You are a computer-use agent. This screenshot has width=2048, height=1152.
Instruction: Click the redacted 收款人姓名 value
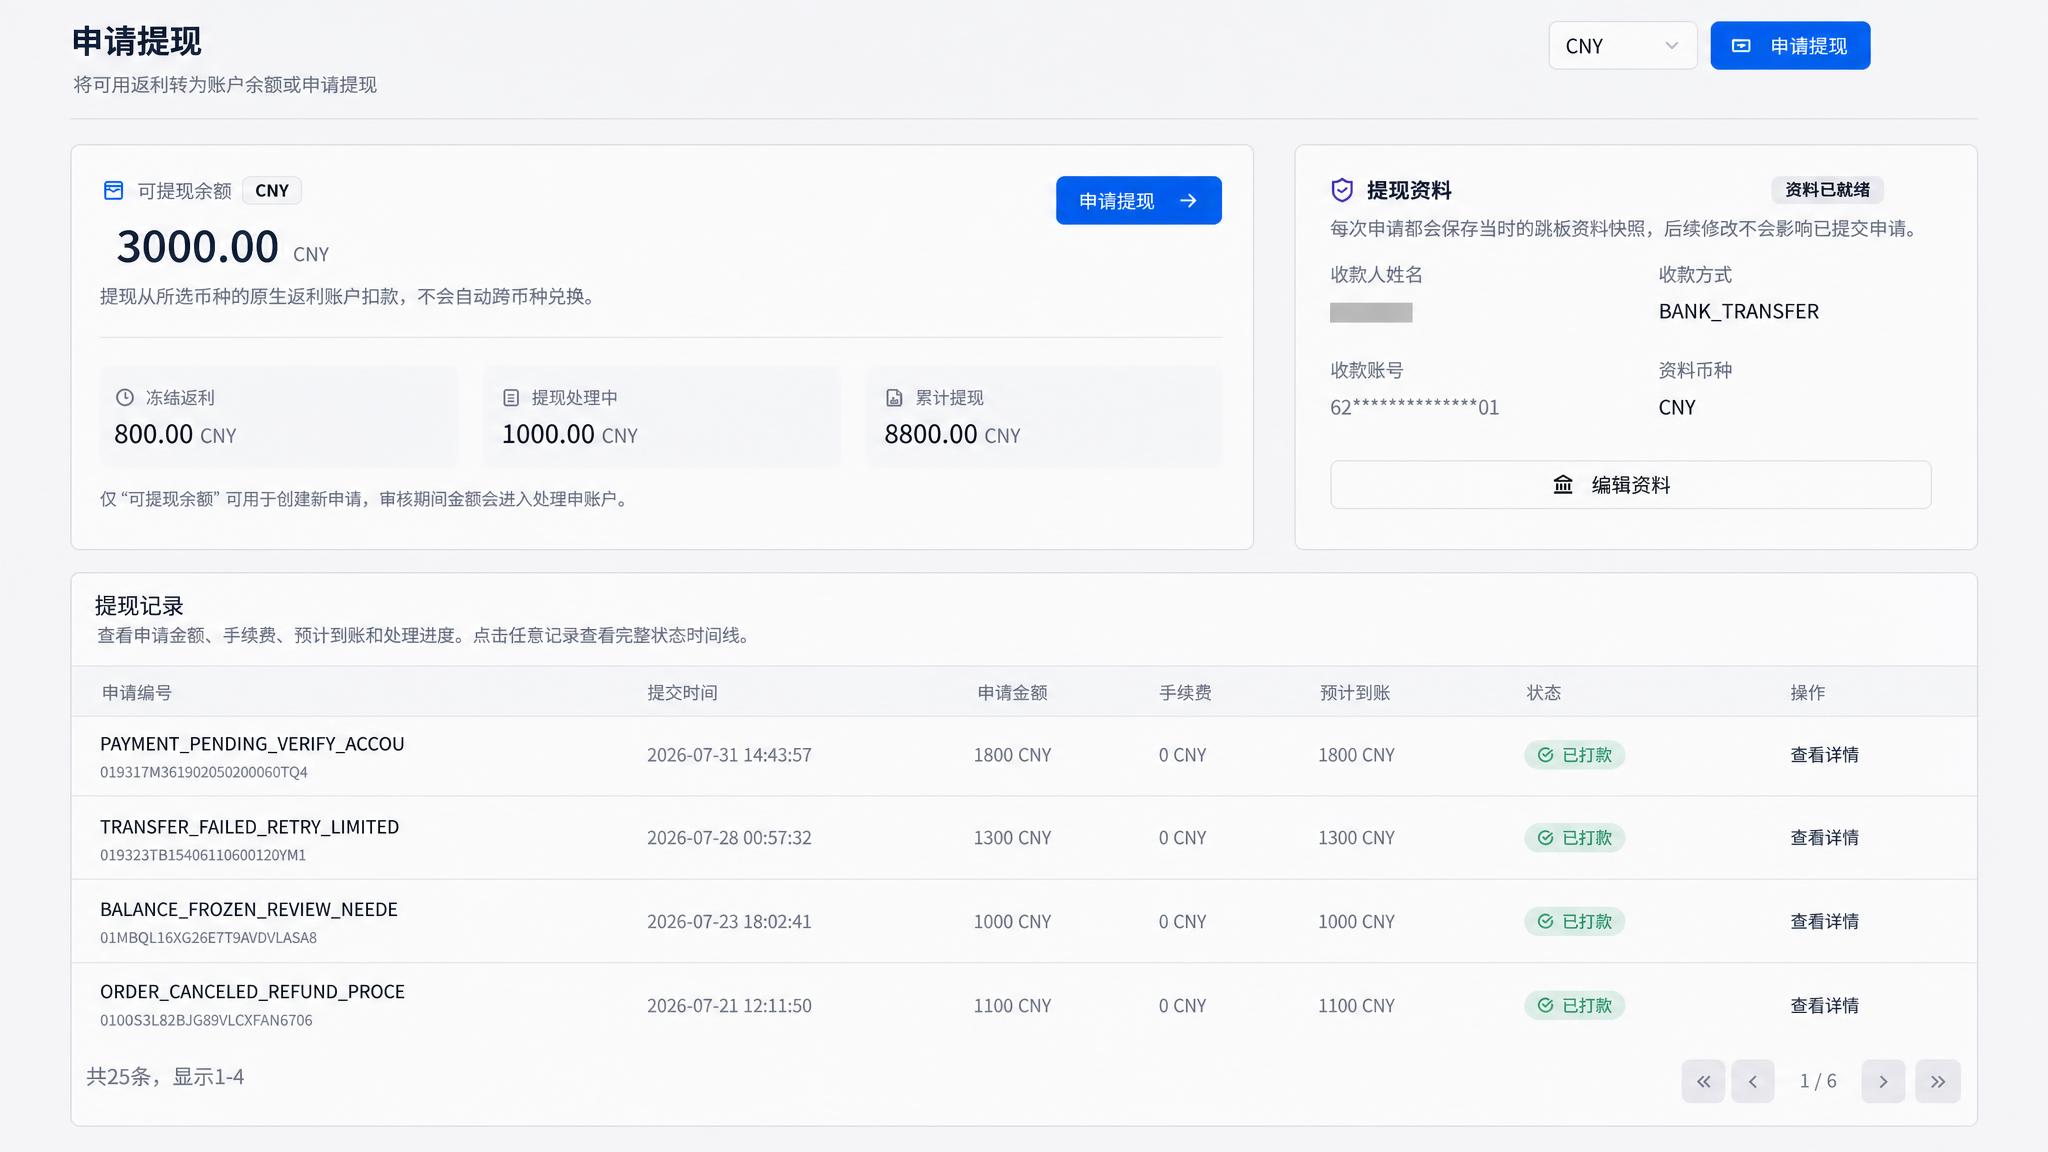[1371, 313]
